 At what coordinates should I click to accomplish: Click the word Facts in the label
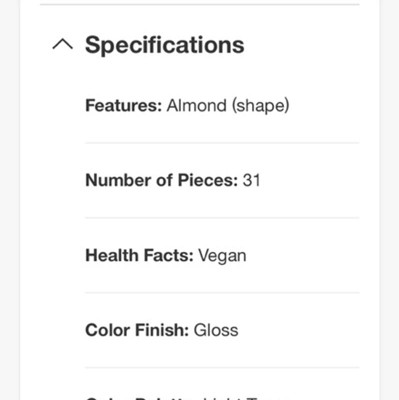168,255
